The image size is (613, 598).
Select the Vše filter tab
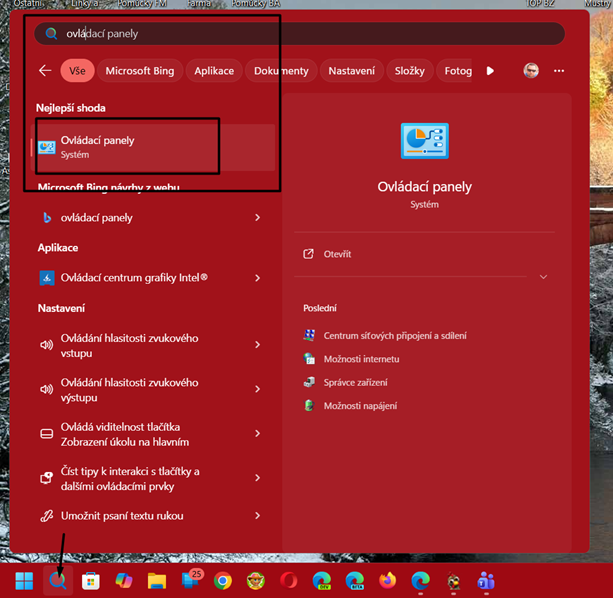(77, 71)
